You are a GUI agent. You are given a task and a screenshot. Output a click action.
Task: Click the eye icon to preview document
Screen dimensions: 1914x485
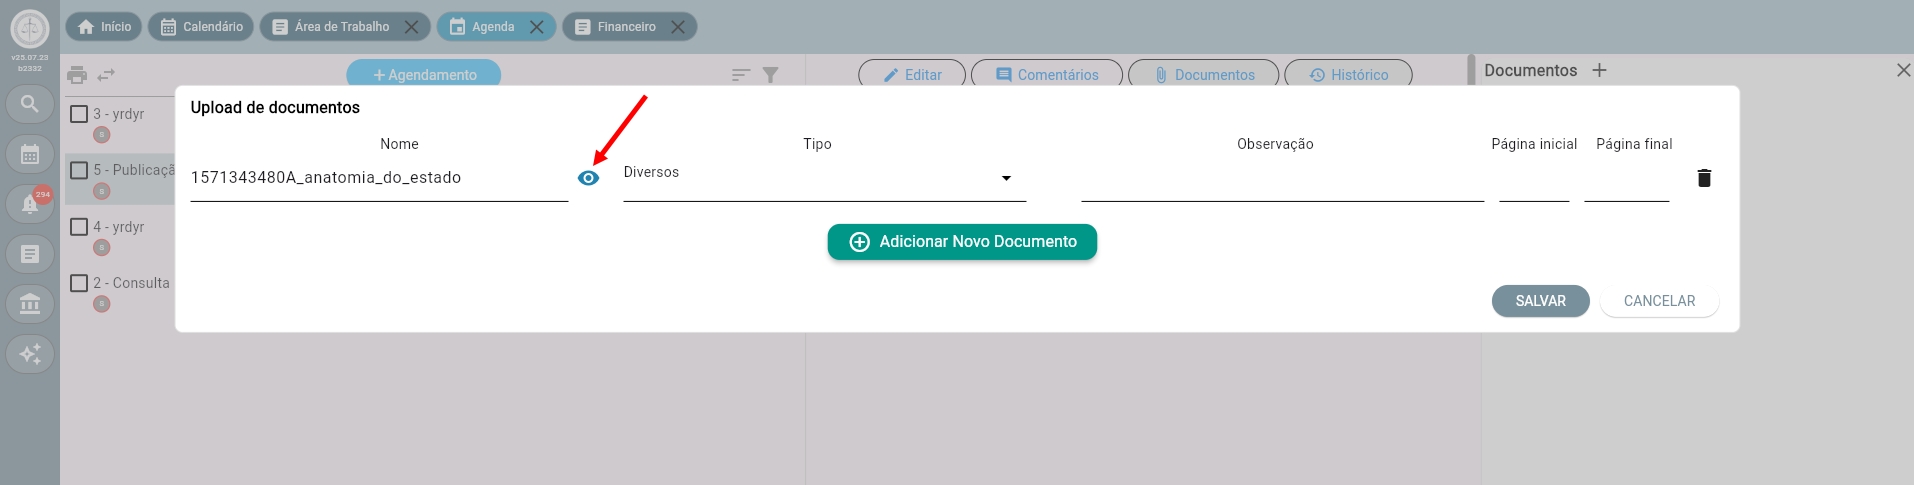[x=588, y=178]
